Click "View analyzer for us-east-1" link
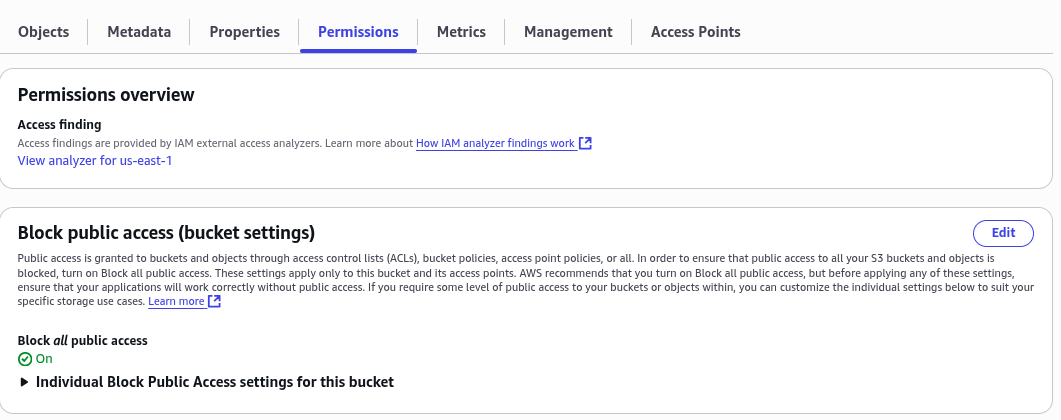 tap(95, 160)
